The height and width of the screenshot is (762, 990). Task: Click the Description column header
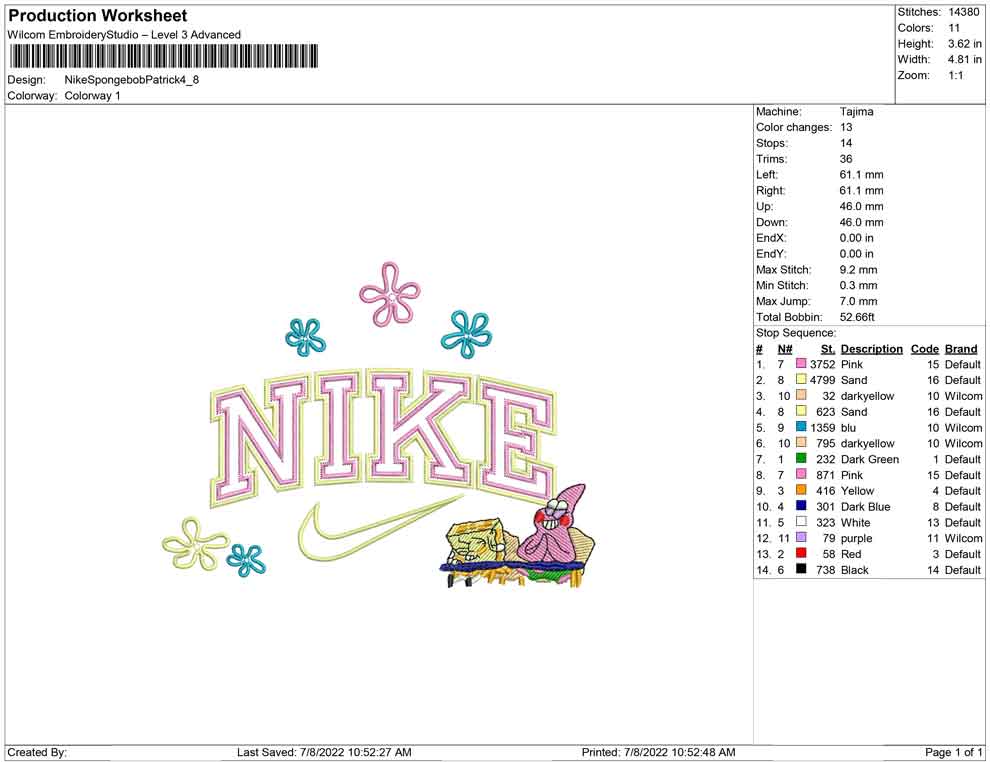(871, 349)
